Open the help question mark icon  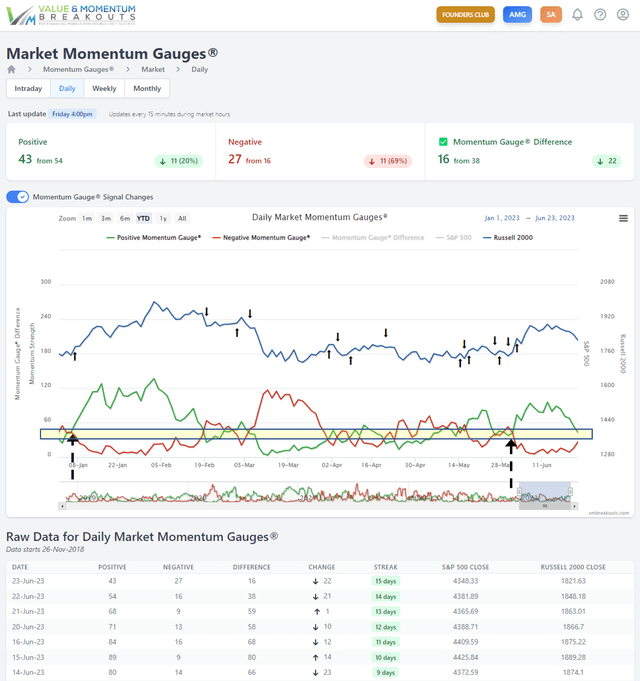click(x=600, y=15)
